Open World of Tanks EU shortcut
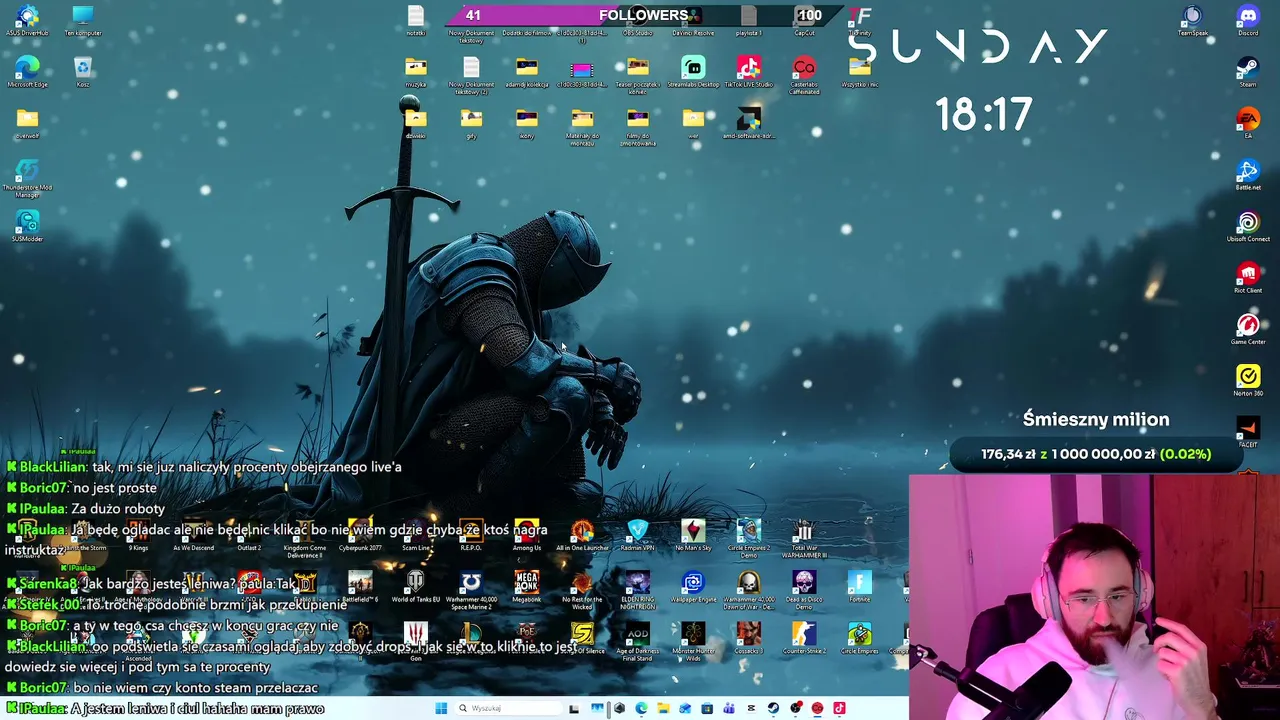 click(415, 587)
